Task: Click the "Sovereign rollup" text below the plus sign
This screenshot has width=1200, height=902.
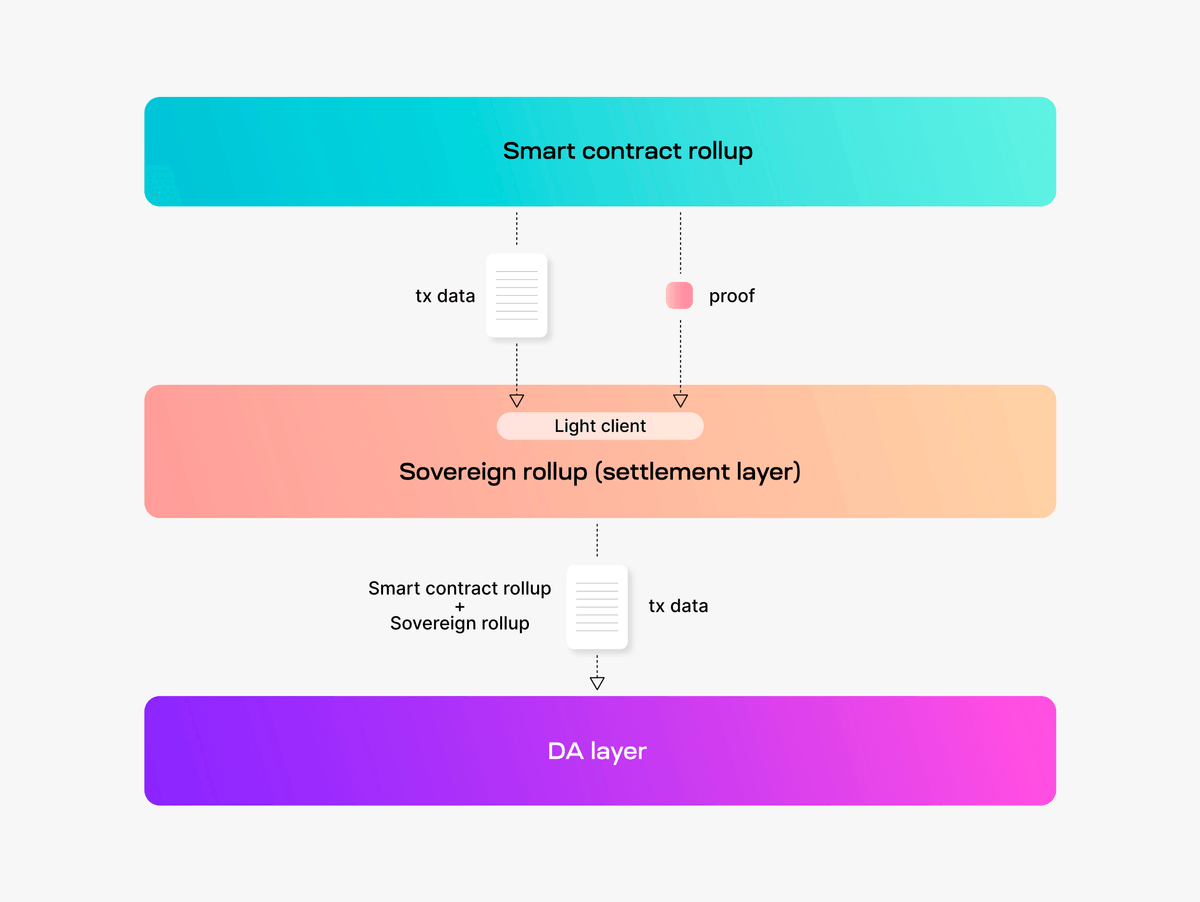Action: coord(459,623)
